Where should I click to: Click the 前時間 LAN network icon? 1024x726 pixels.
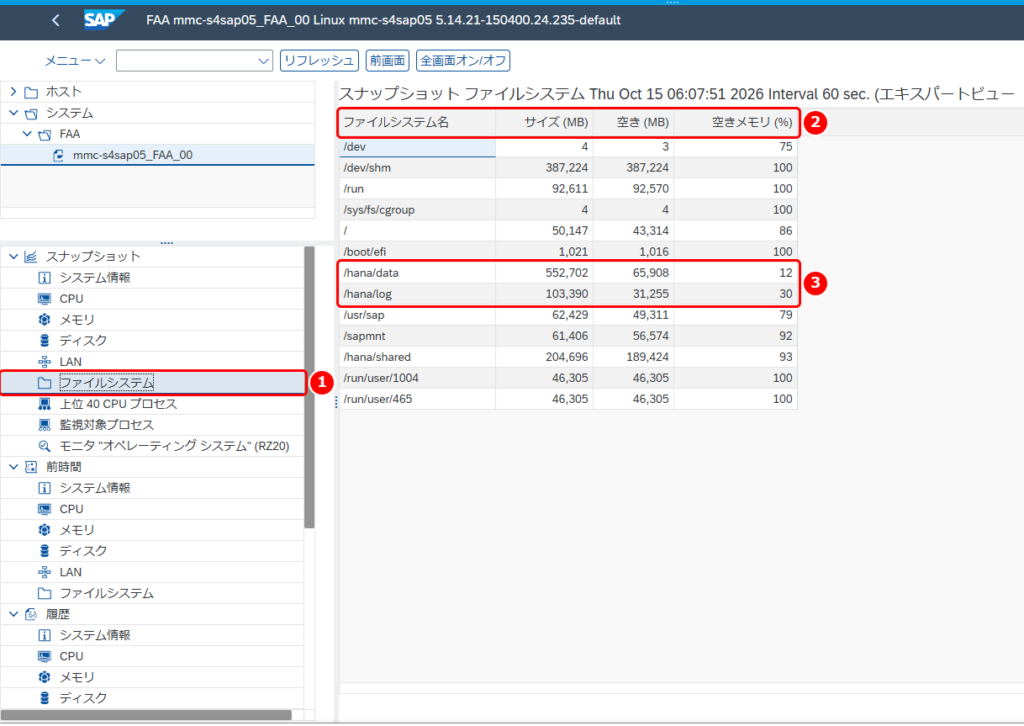tap(44, 572)
